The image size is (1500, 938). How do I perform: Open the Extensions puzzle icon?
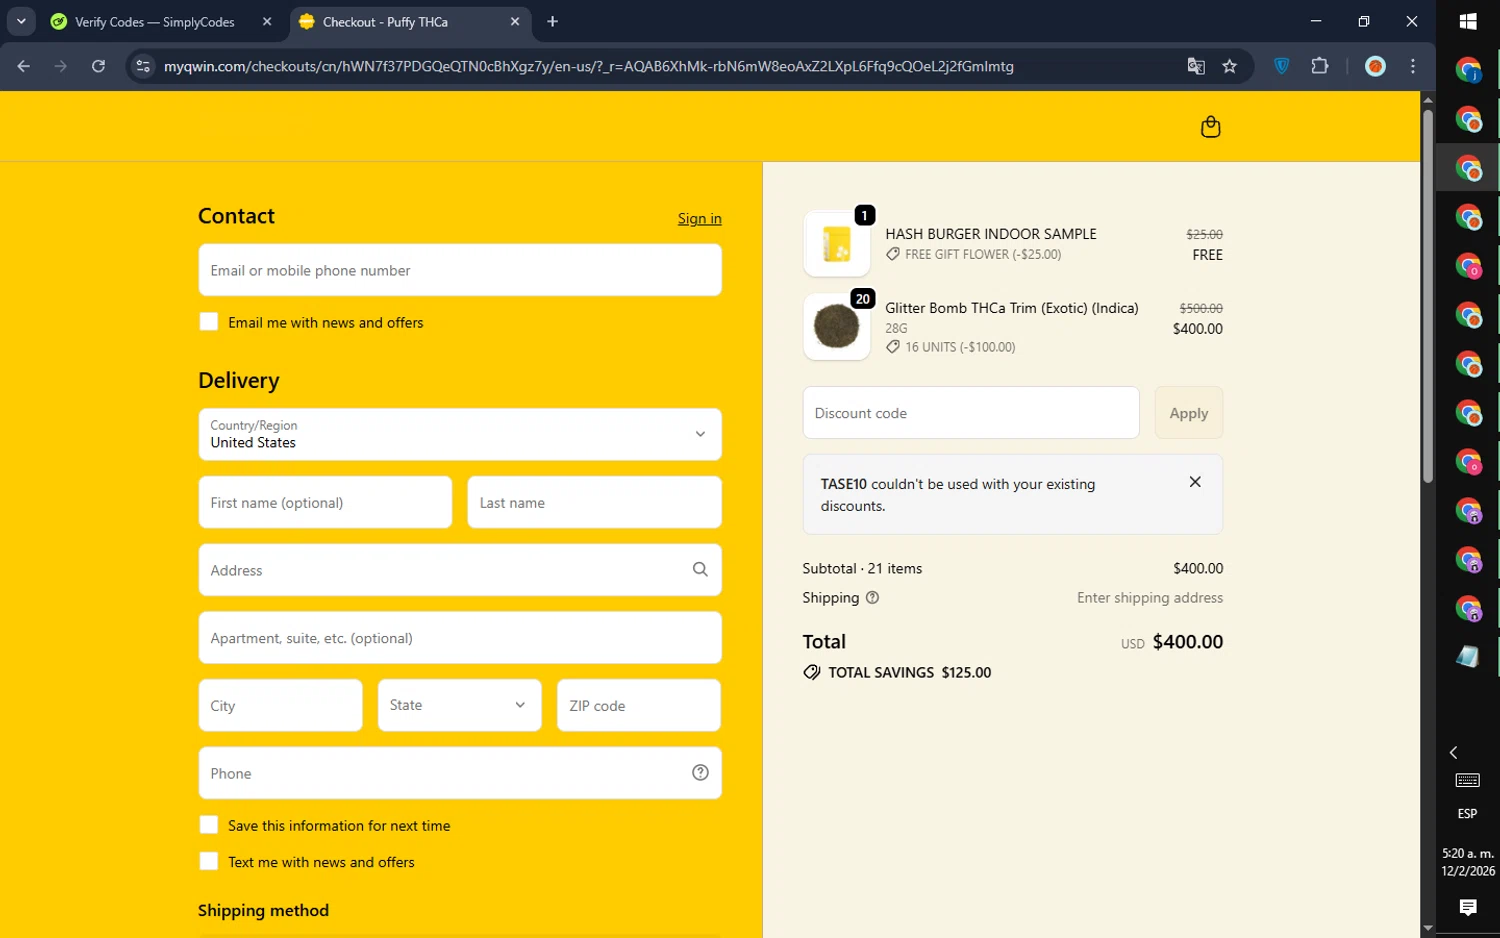pyautogui.click(x=1320, y=66)
